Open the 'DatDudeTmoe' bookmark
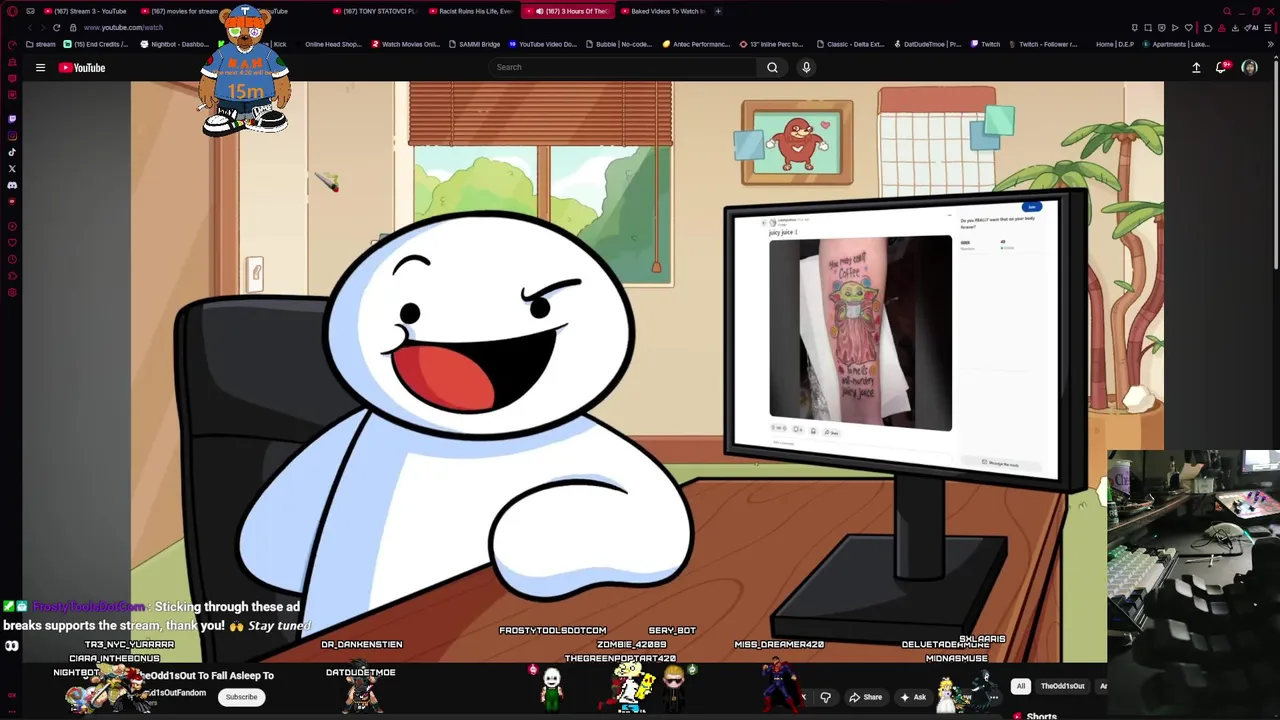This screenshot has width=1280, height=720. 928,44
